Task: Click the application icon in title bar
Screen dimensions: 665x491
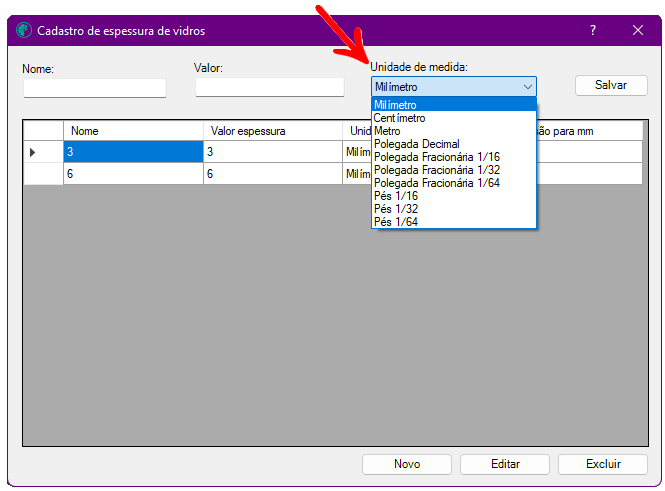Action: 24,31
